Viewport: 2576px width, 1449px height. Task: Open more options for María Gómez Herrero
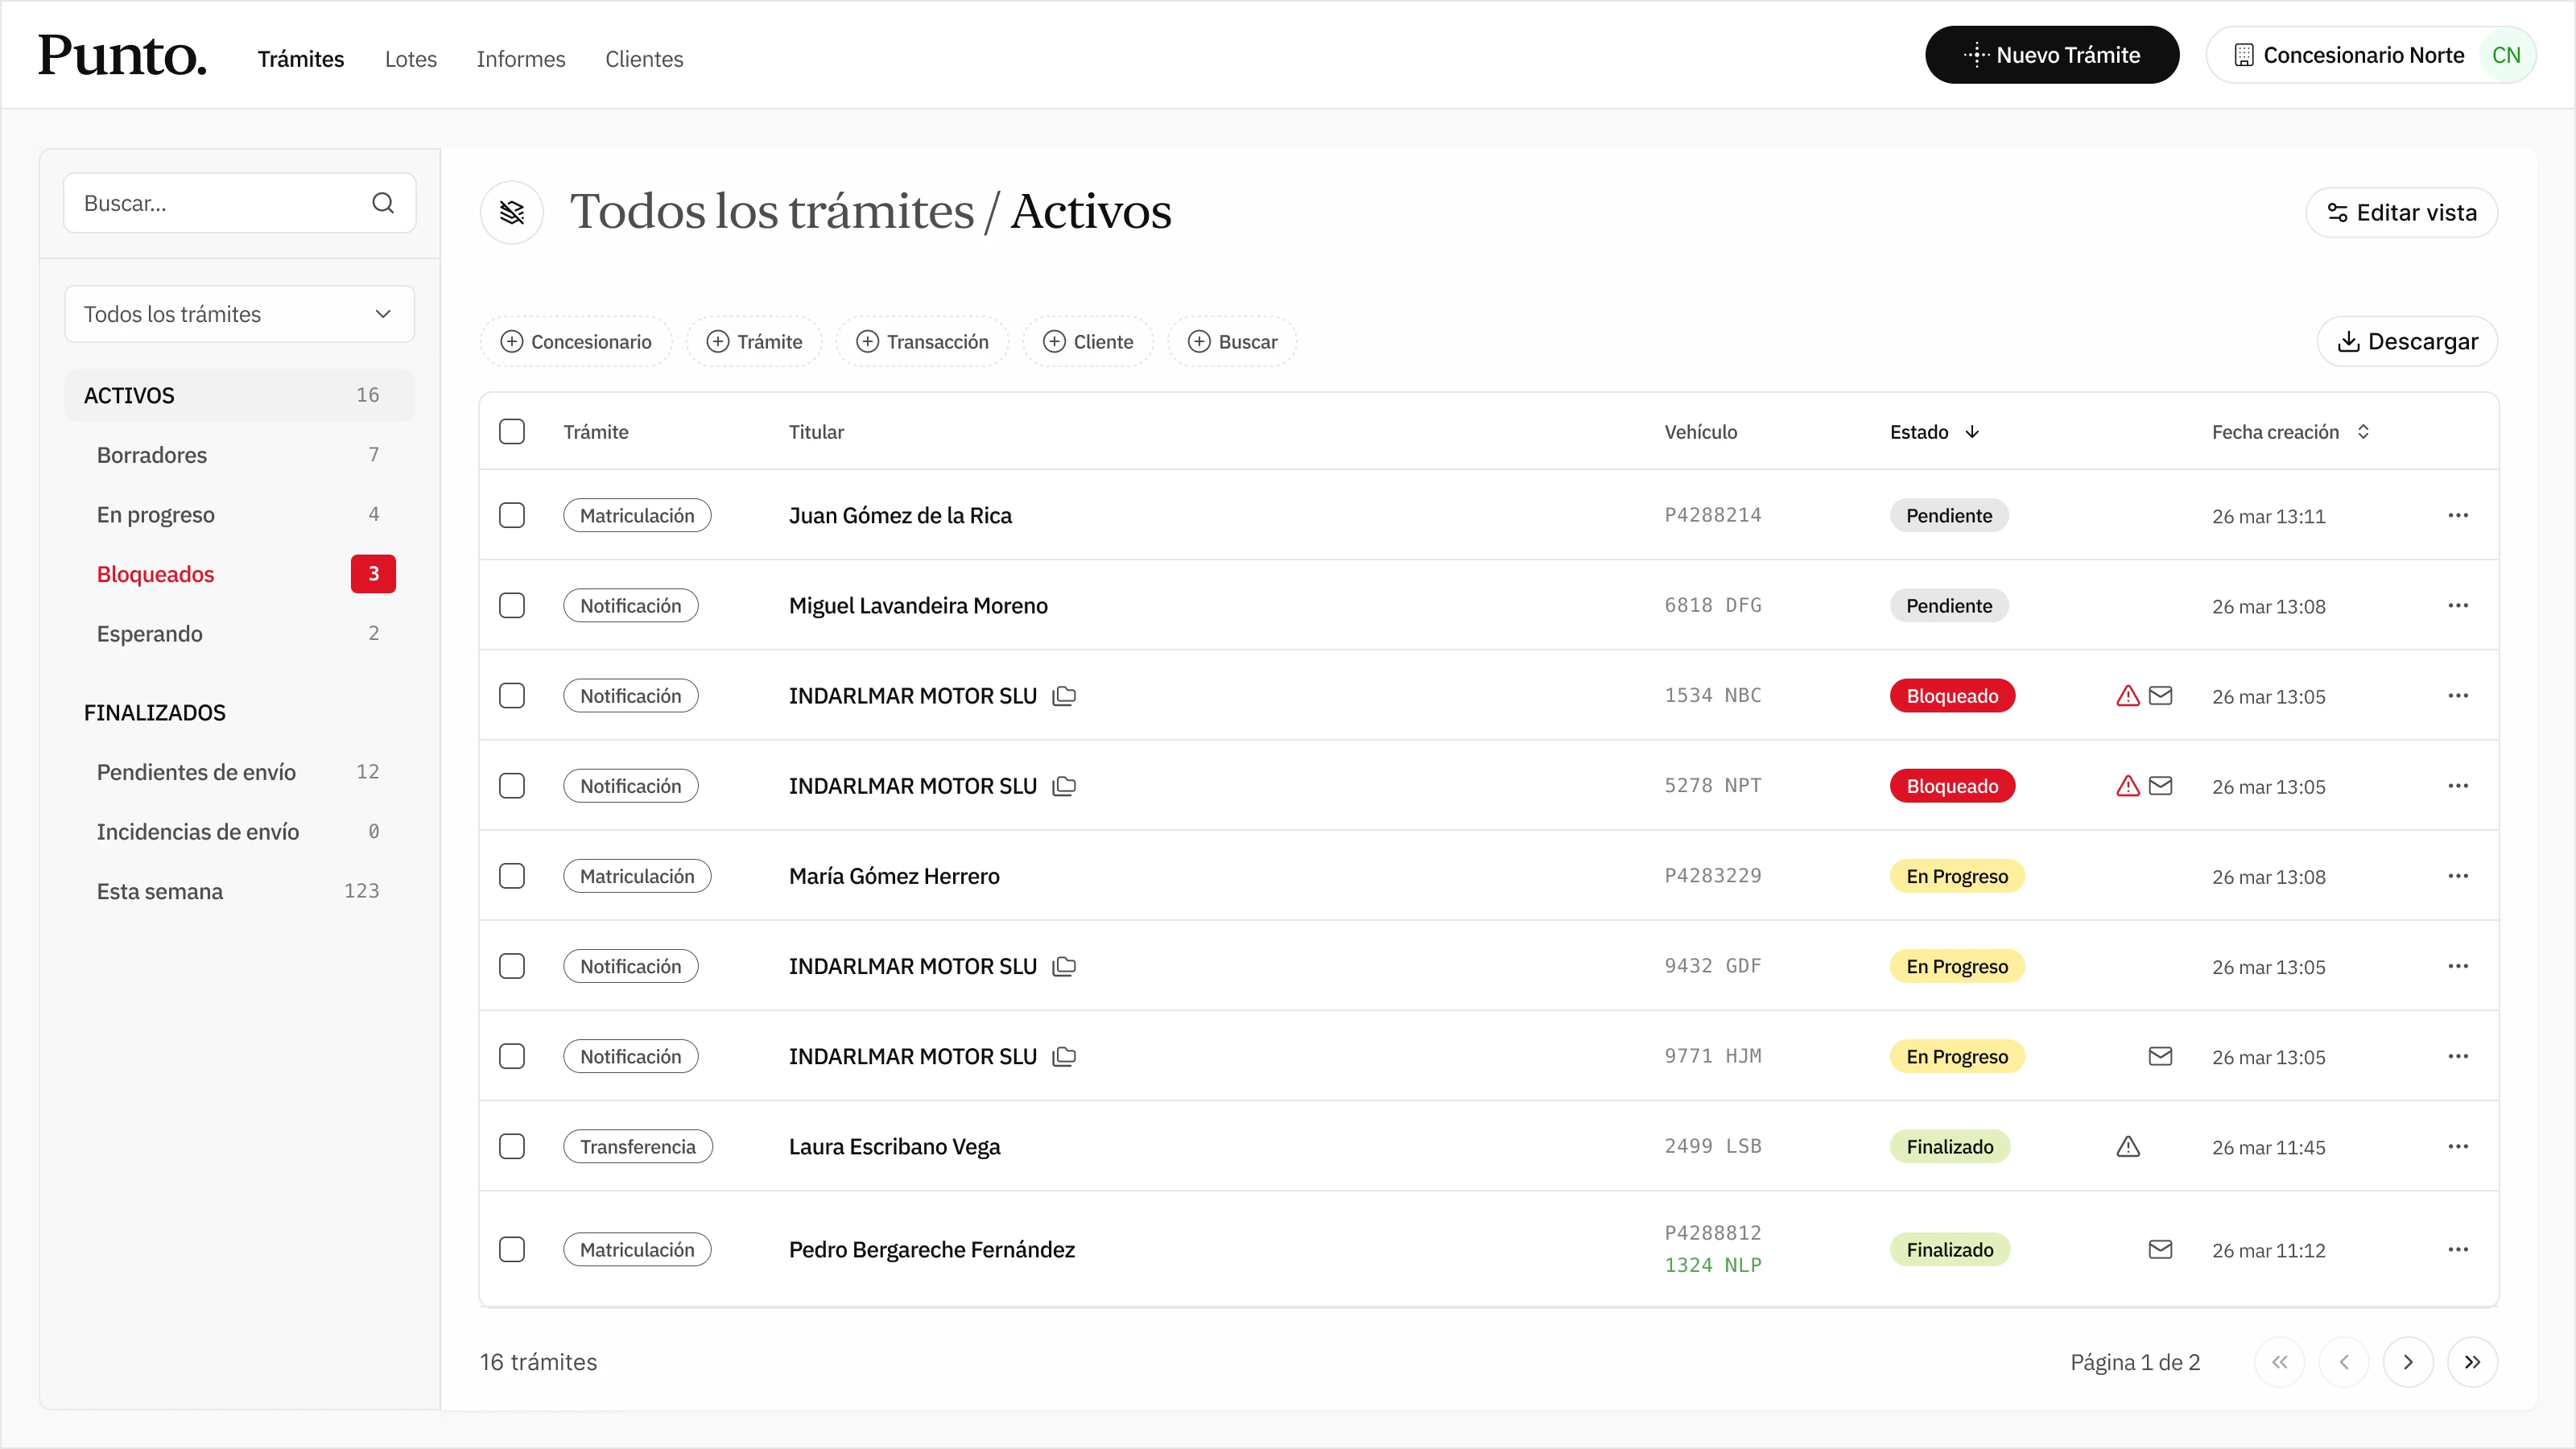[x=2458, y=876]
